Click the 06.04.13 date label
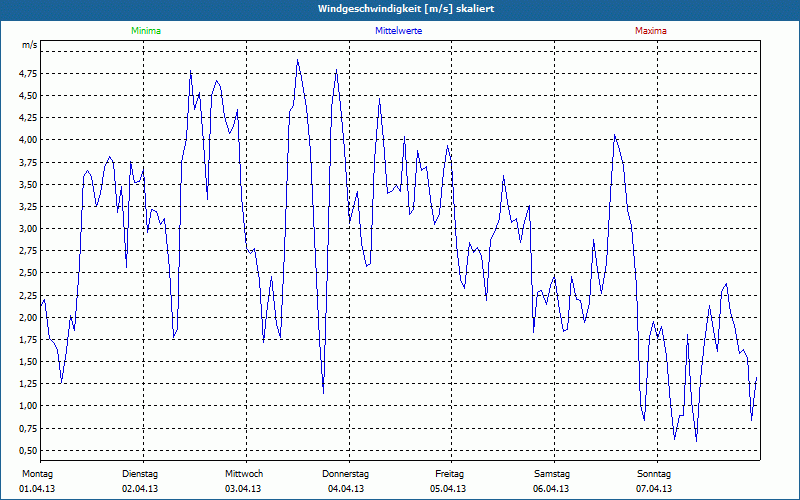 point(551,489)
